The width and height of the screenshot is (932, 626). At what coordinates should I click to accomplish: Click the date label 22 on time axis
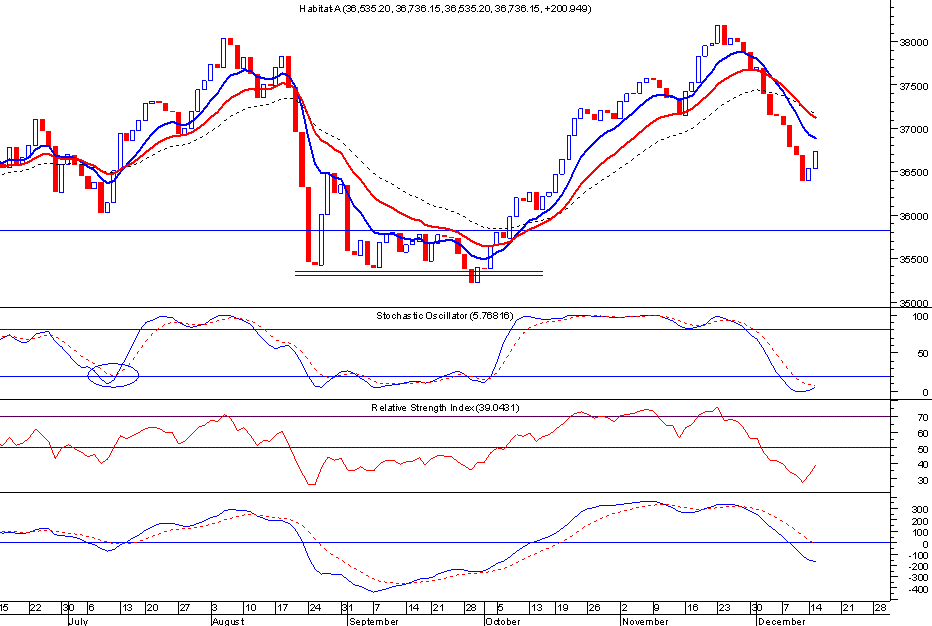coord(36,608)
